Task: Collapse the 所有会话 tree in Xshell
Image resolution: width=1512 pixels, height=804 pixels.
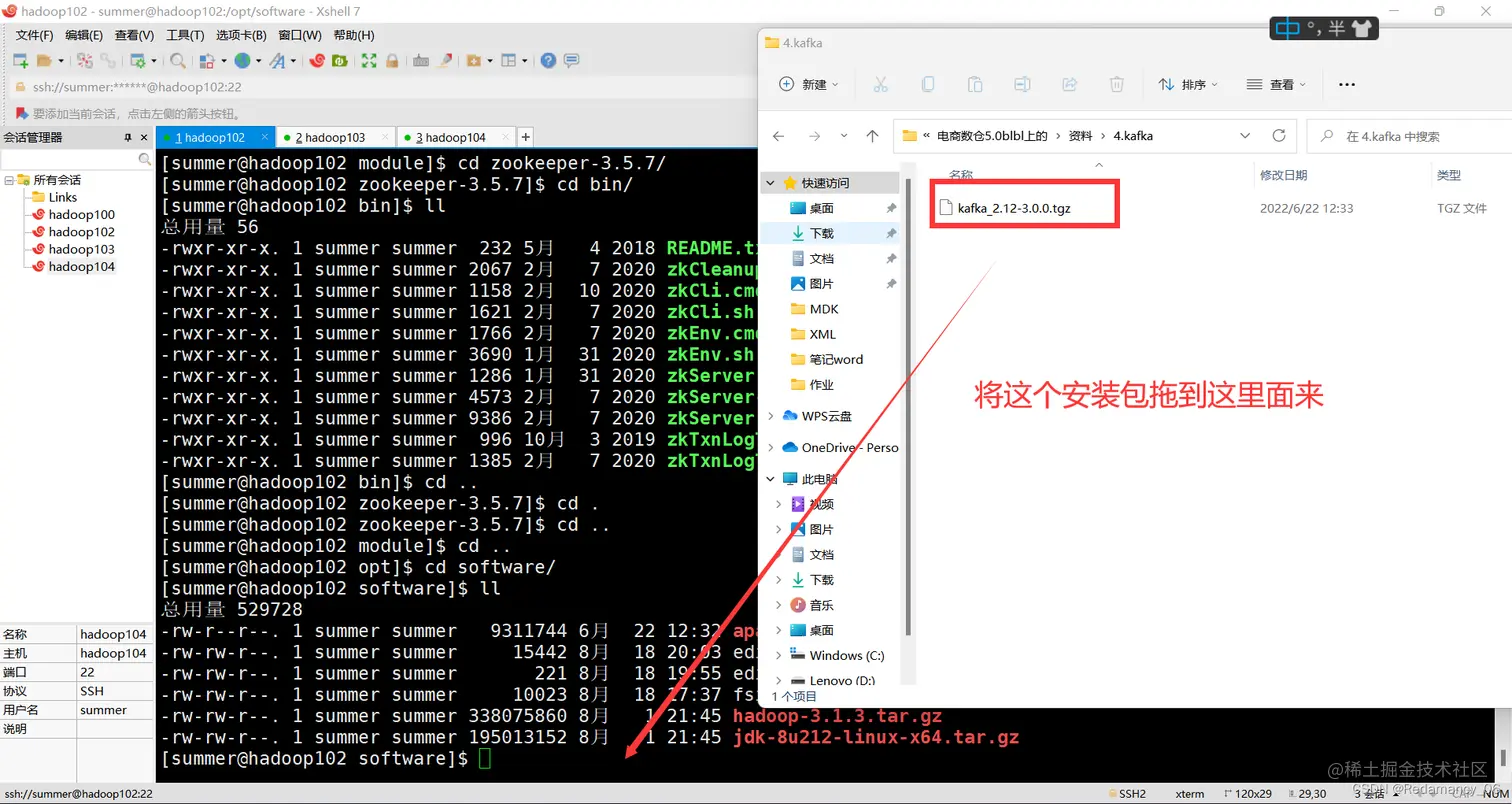Action: click(x=8, y=180)
